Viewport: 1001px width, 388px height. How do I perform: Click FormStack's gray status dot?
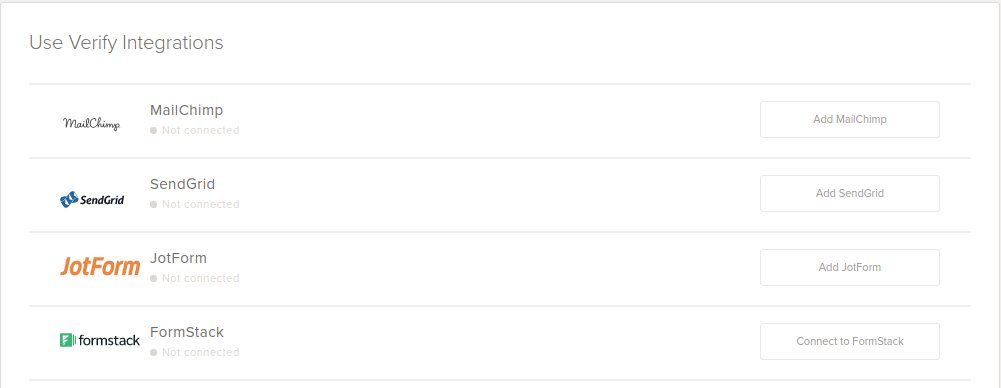click(153, 352)
